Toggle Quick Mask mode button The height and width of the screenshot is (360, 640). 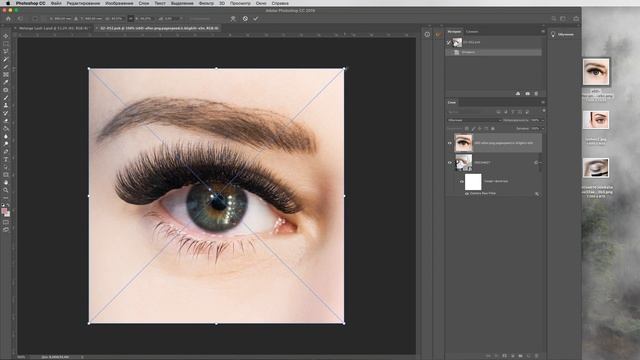click(6, 222)
